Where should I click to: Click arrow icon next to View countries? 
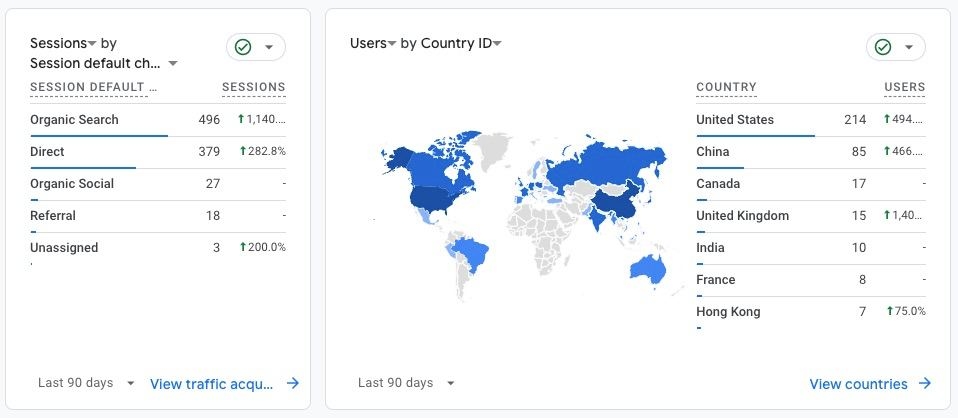[x=925, y=383]
